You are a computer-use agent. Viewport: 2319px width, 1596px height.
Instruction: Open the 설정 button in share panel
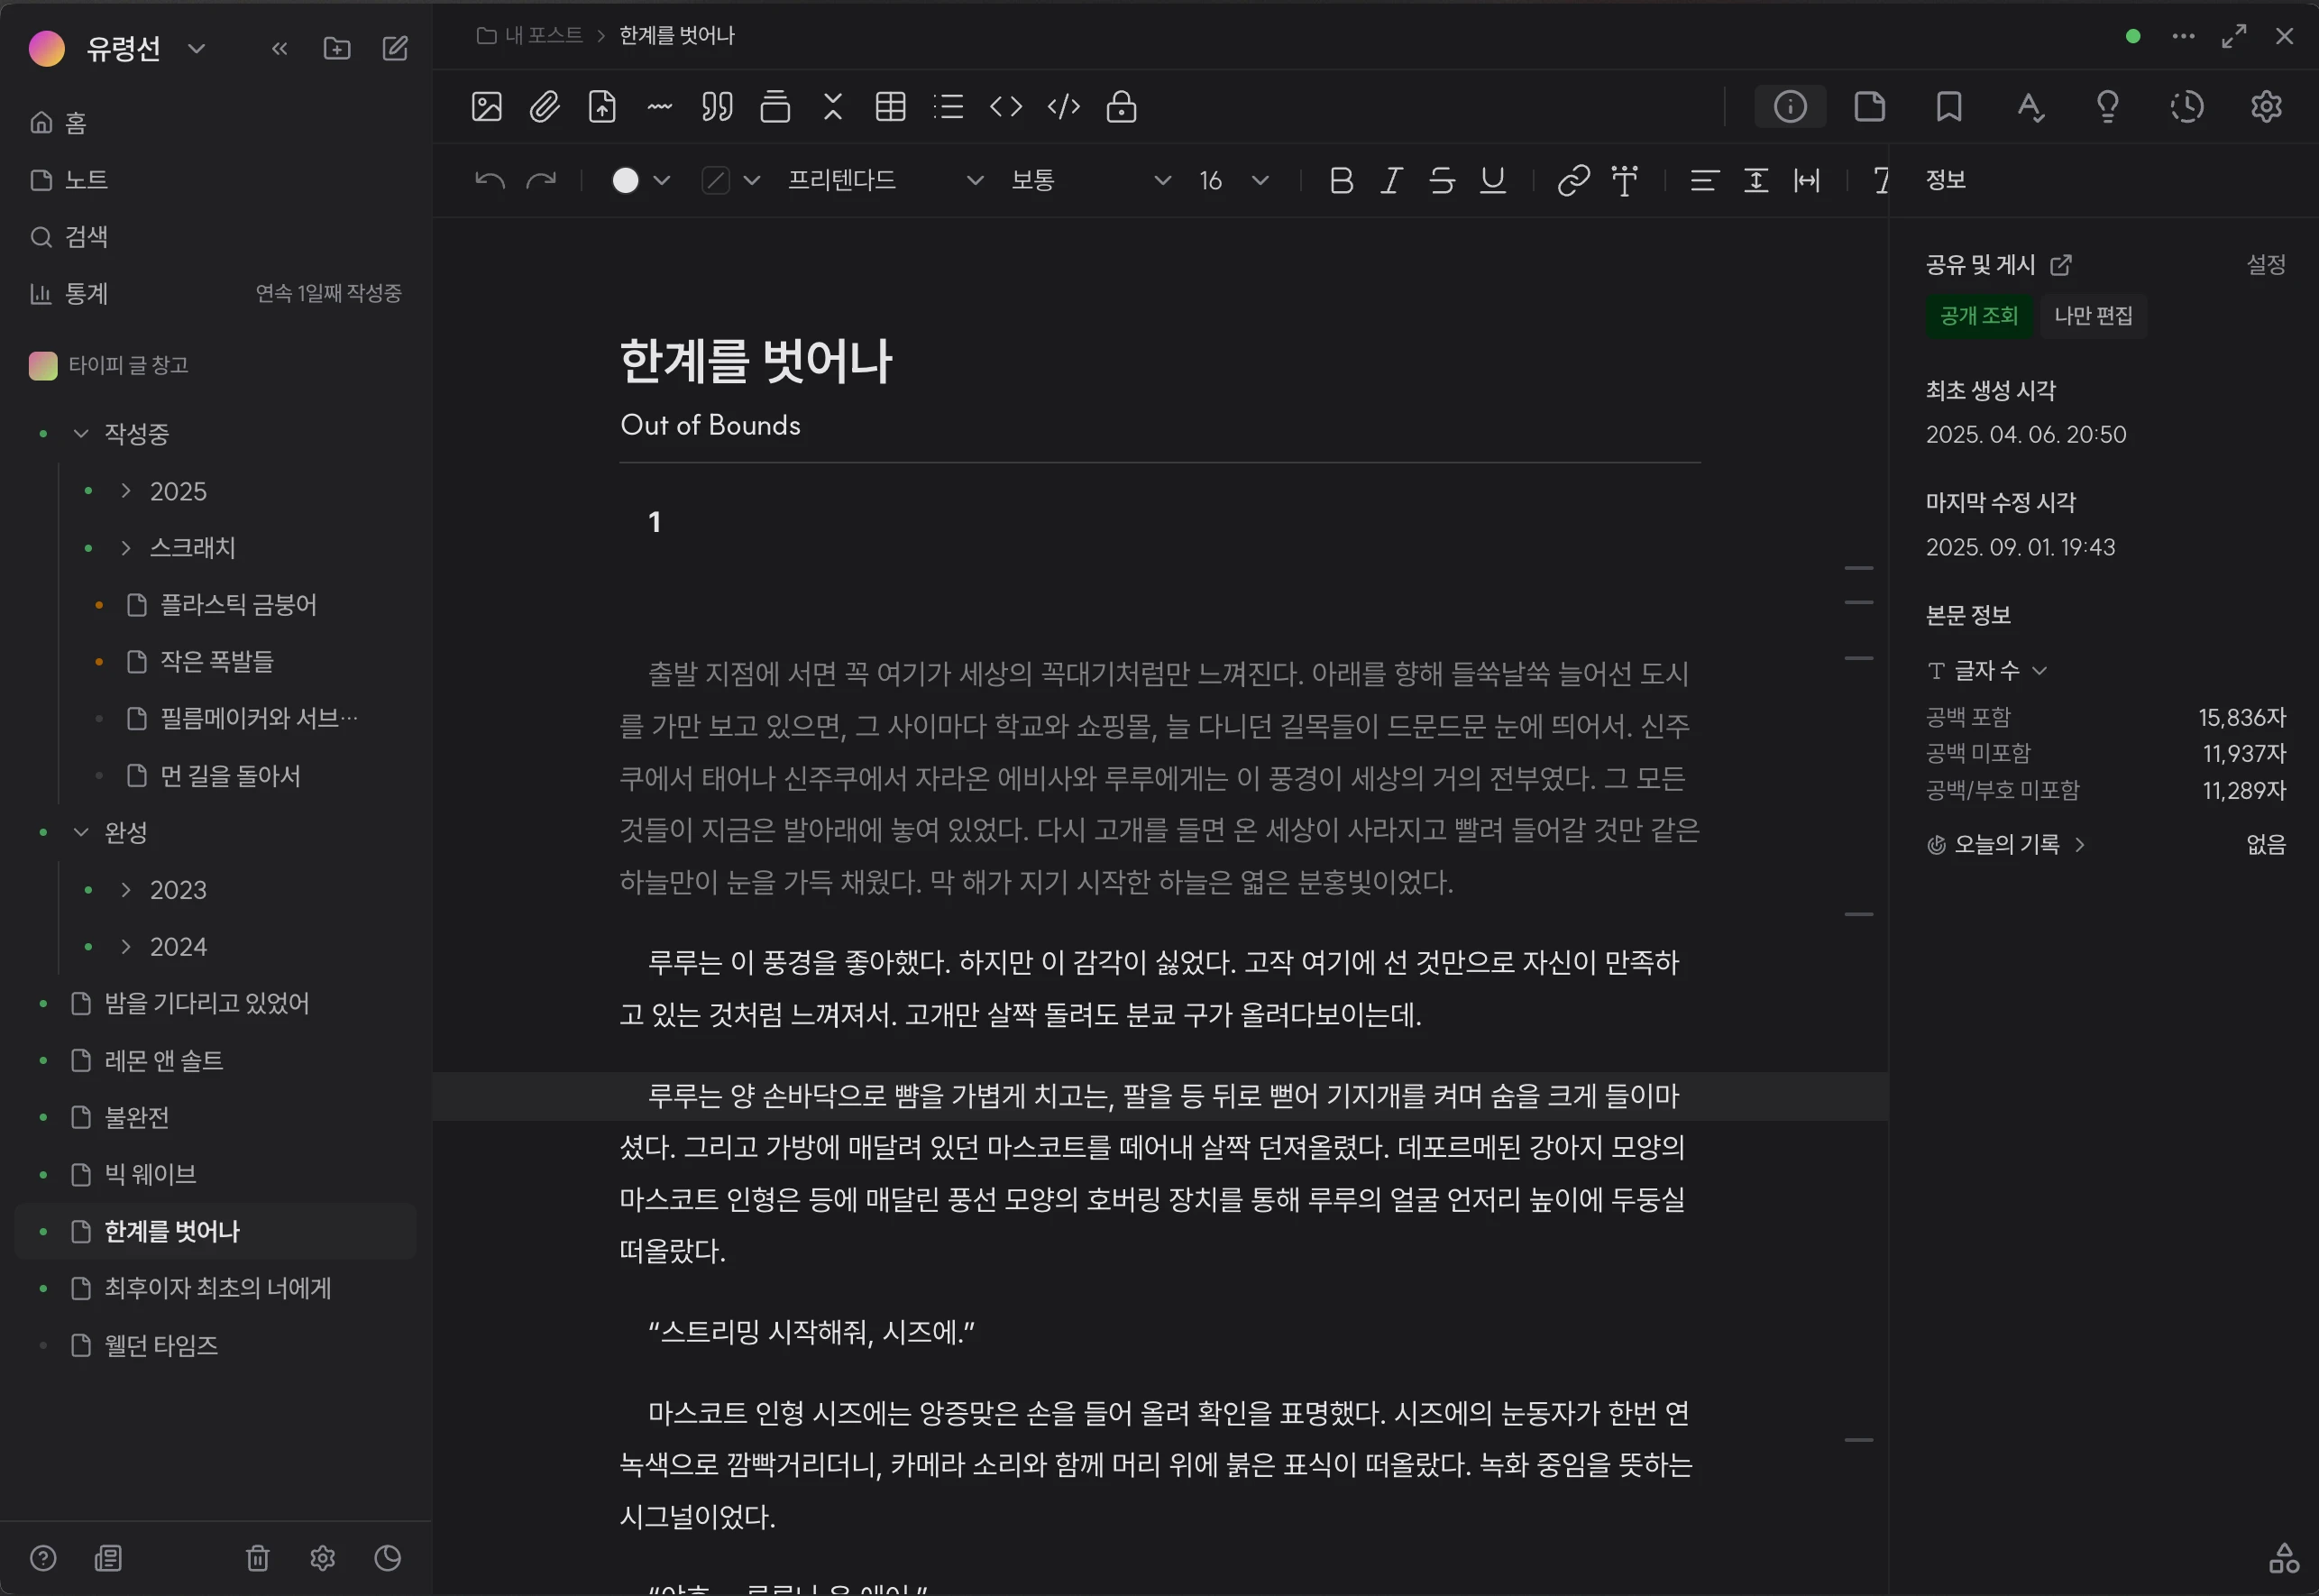coord(2266,263)
